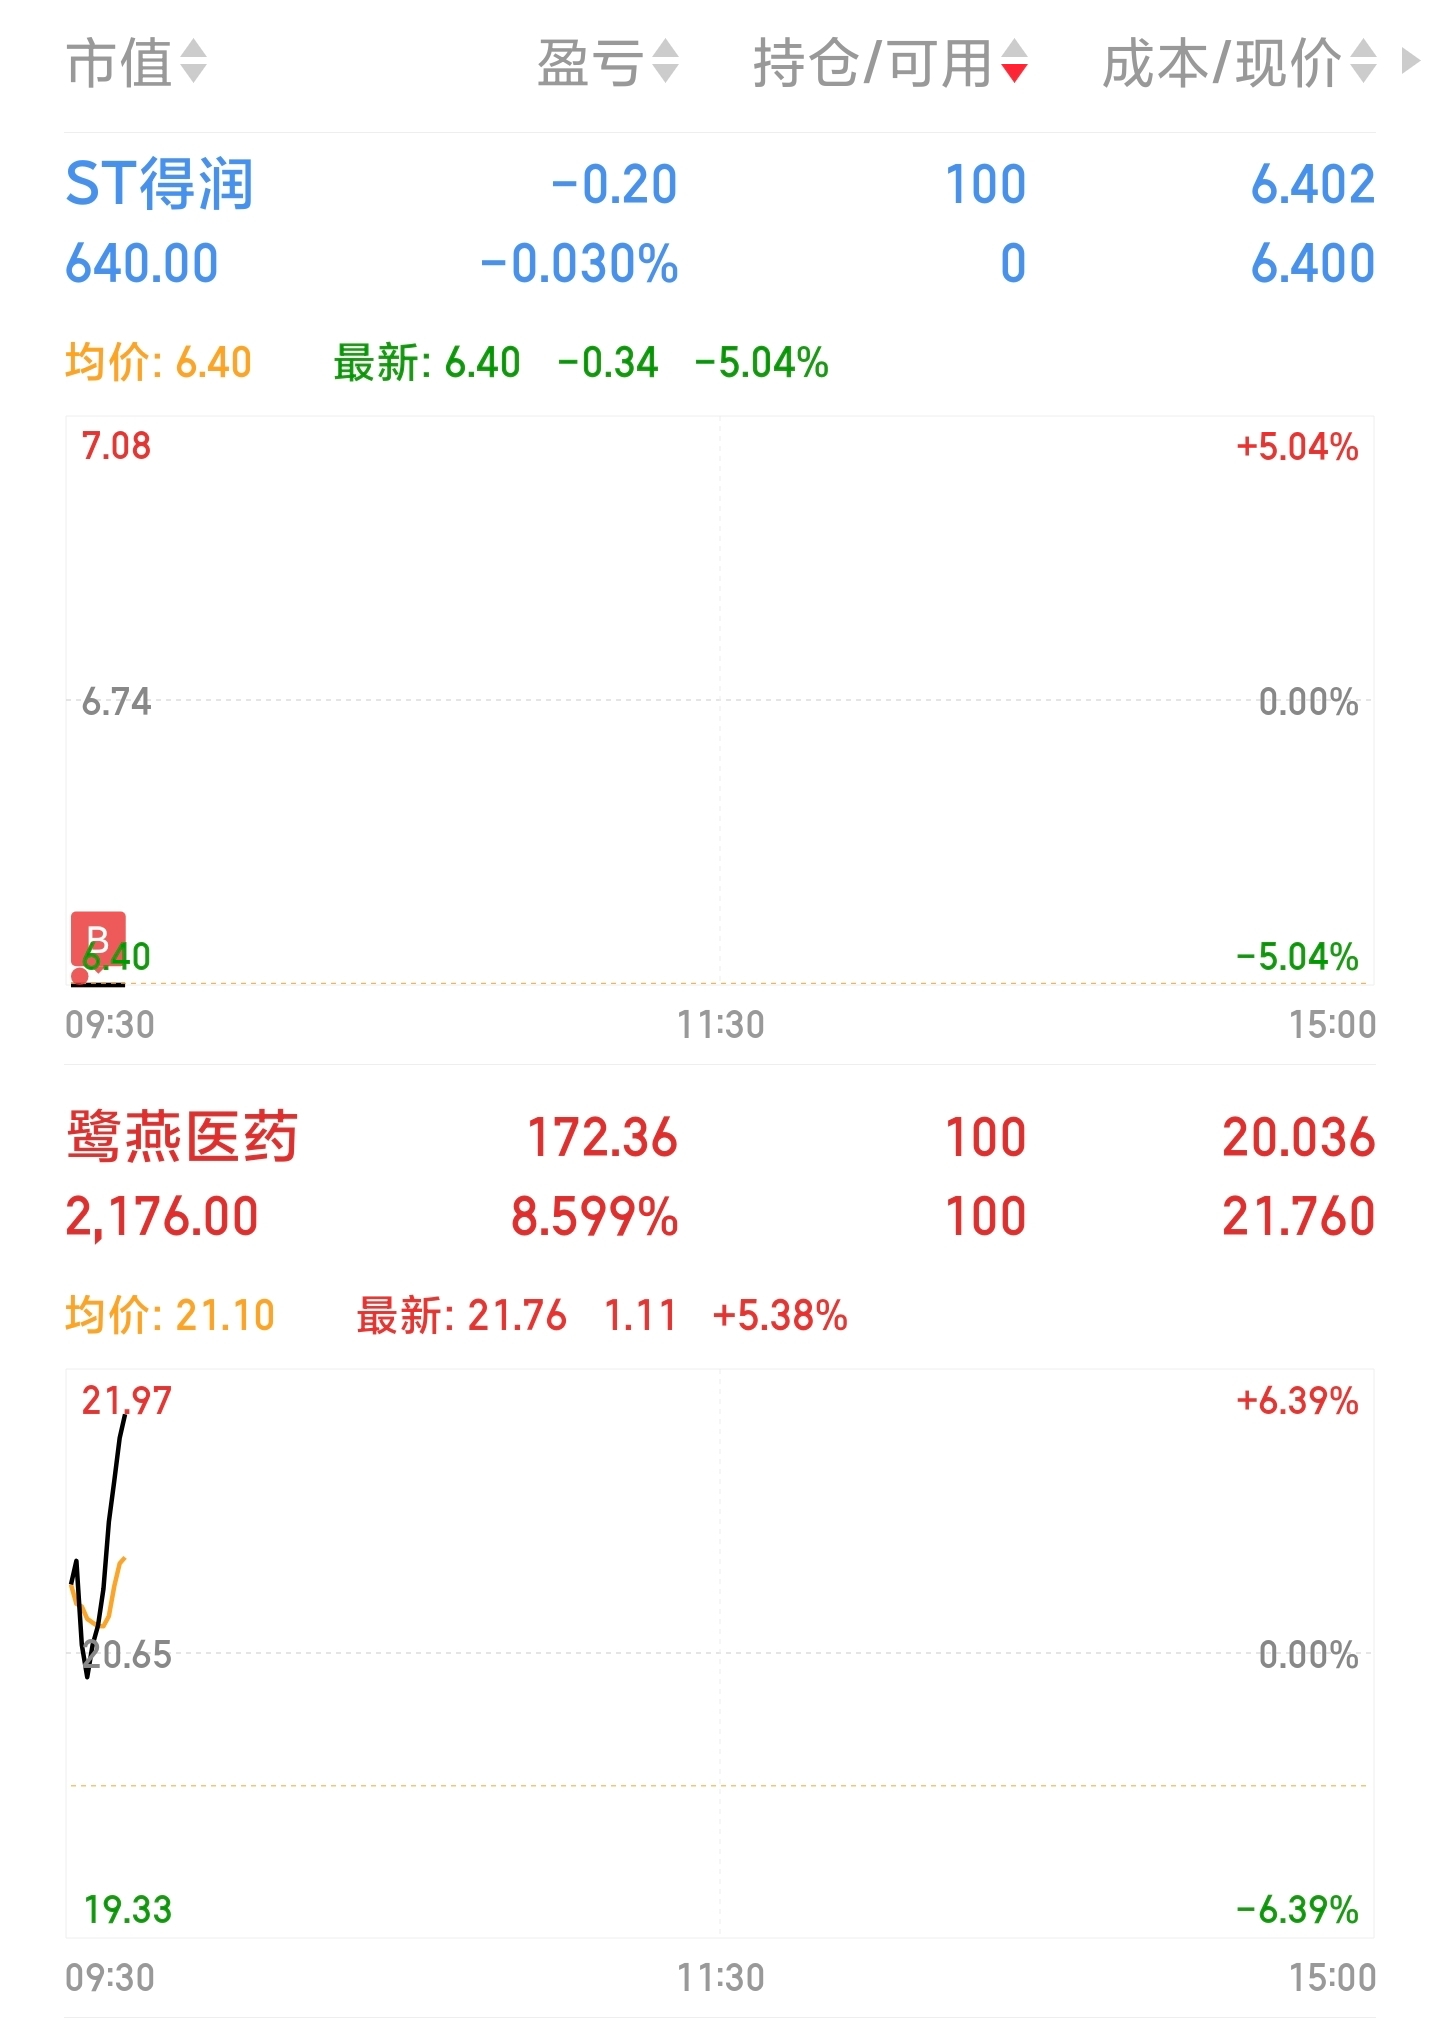Image resolution: width=1440 pixels, height=2033 pixels.
Task: Tap the 鹭燕医药 profit percentage 8.599%
Action: [594, 1217]
